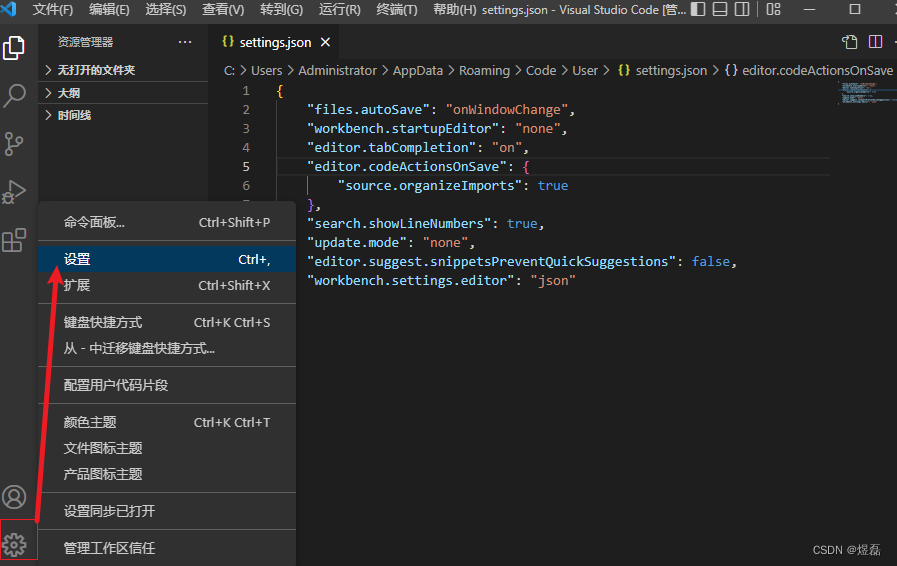This screenshot has height=566, width=897.
Task: Click the Administrator breadcrumb segment
Action: [338, 70]
